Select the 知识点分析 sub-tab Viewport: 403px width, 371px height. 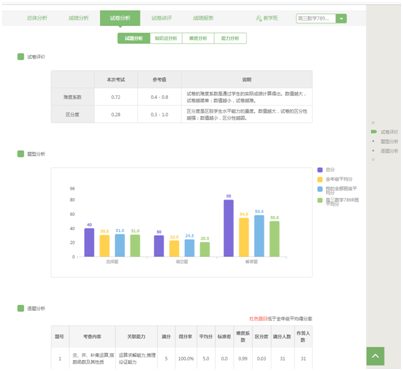(x=166, y=38)
